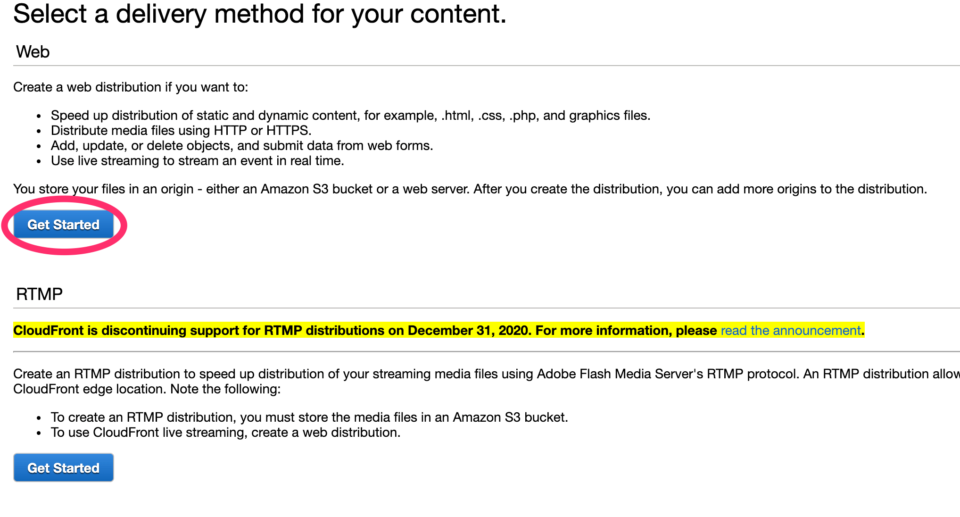Click the divider line below the RTMP heading
The height and width of the screenshot is (517, 960).
click(480, 308)
